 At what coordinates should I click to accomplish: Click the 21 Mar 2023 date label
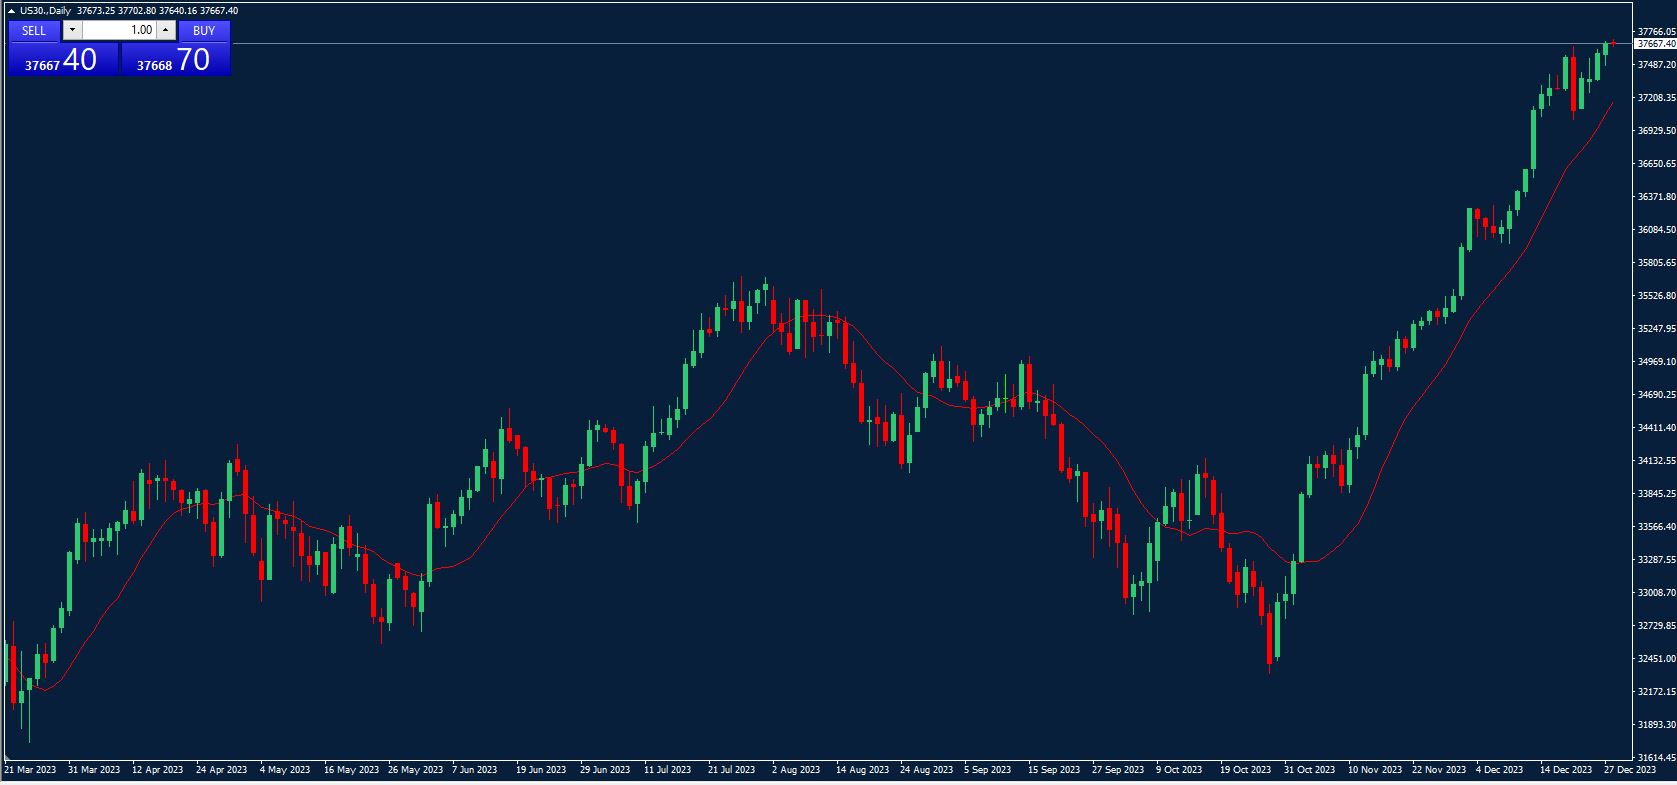click(x=30, y=770)
